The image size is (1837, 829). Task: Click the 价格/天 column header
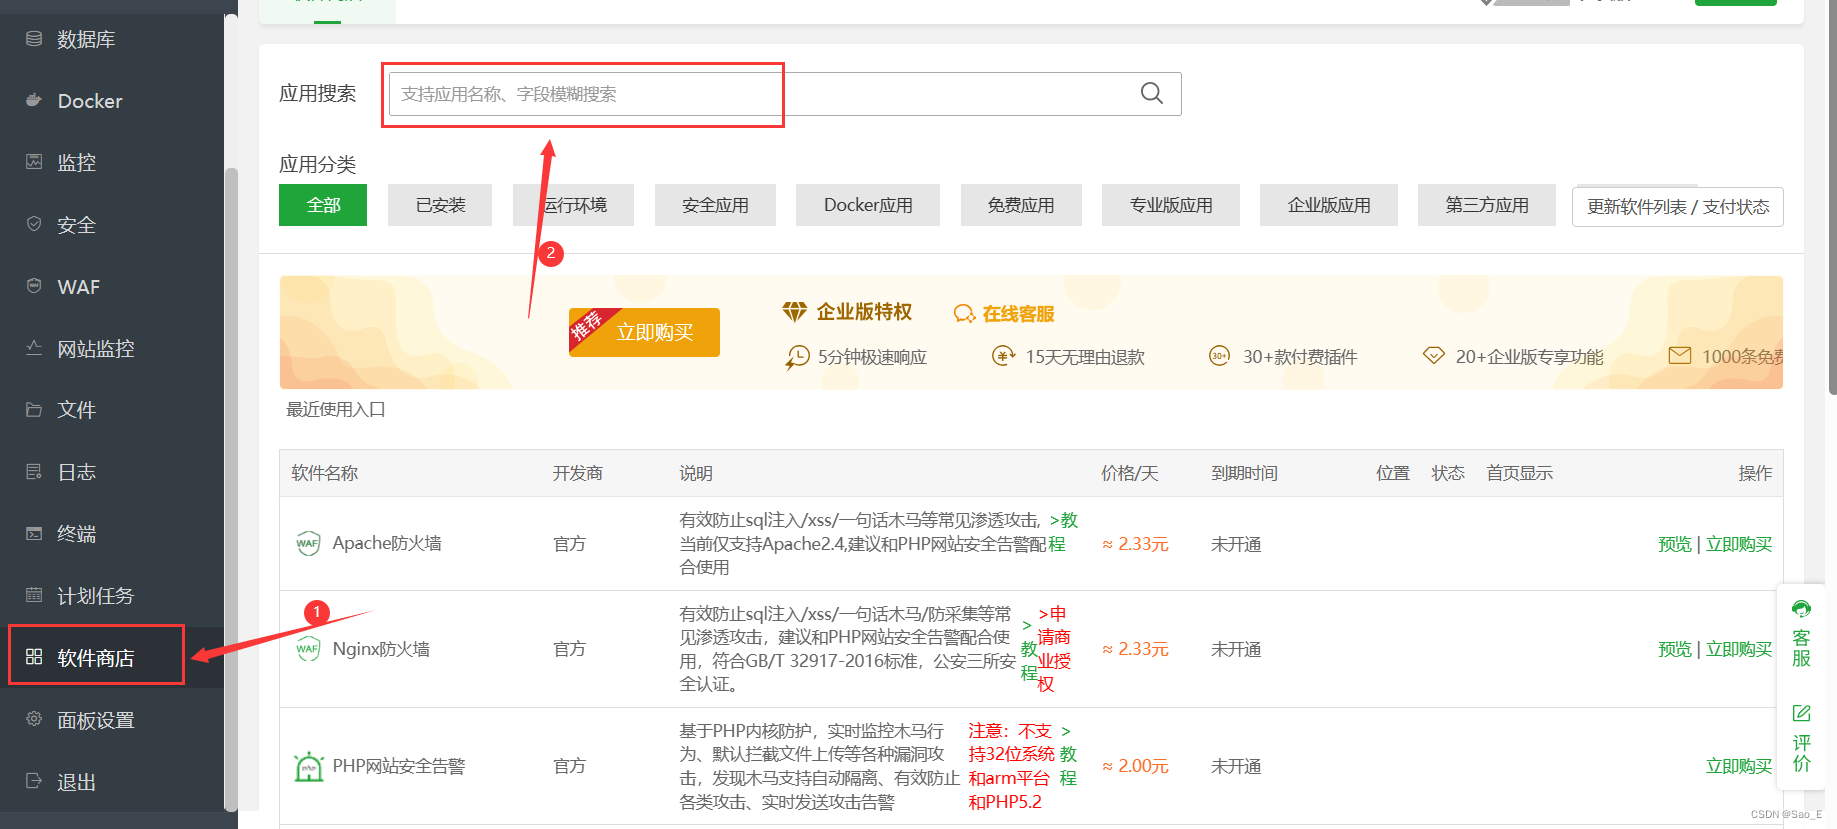pos(1130,473)
